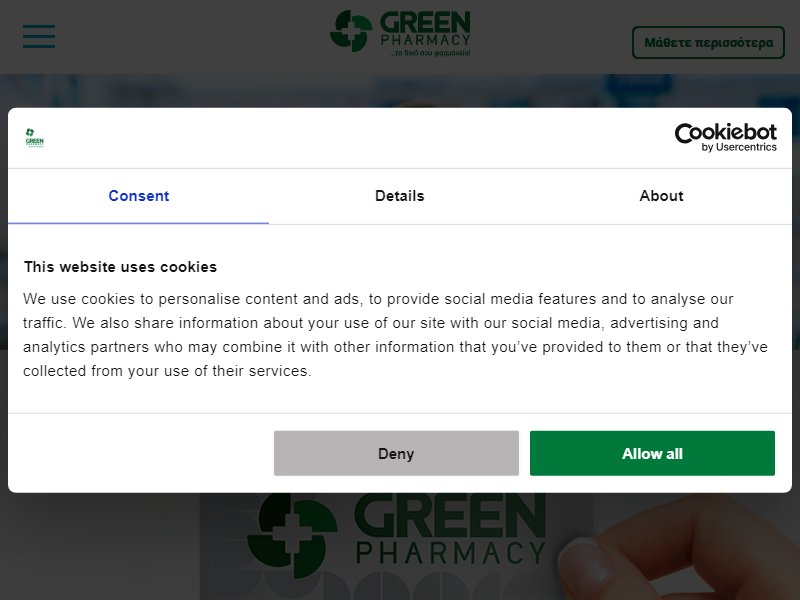Open the hamburger navigation menu
The width and height of the screenshot is (800, 600).
(39, 36)
